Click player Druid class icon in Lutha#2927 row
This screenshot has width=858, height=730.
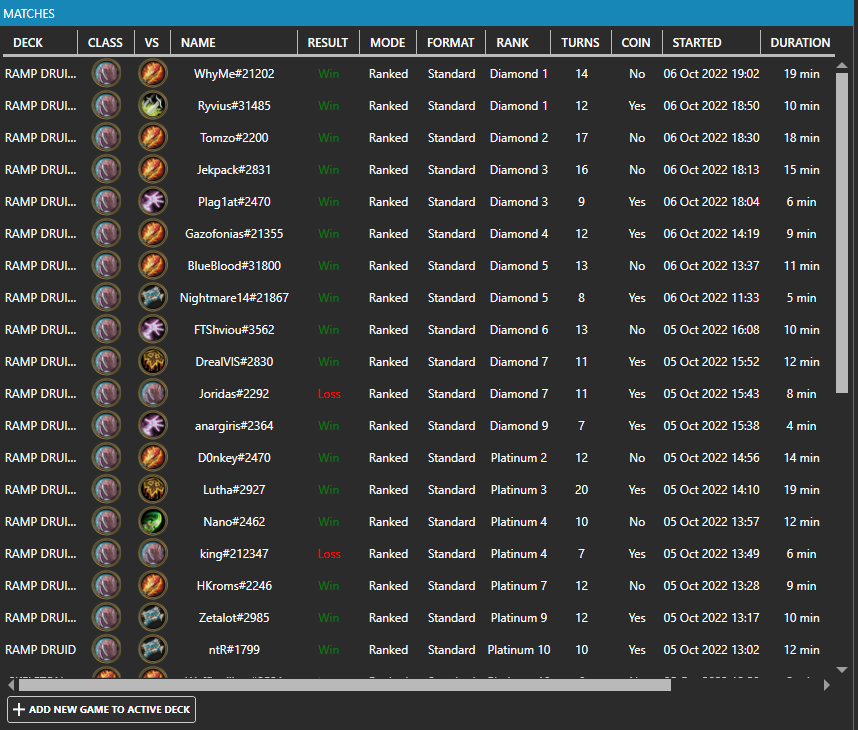click(106, 490)
